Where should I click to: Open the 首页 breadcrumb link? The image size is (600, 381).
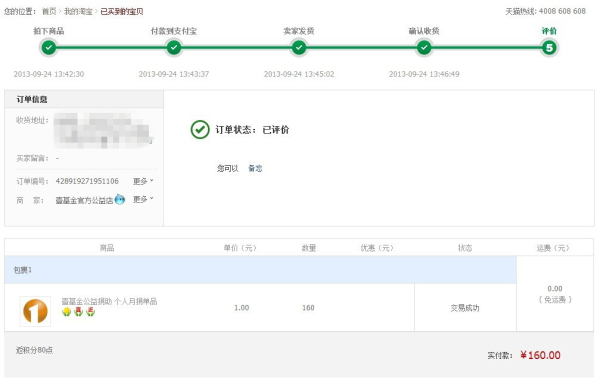coord(49,11)
